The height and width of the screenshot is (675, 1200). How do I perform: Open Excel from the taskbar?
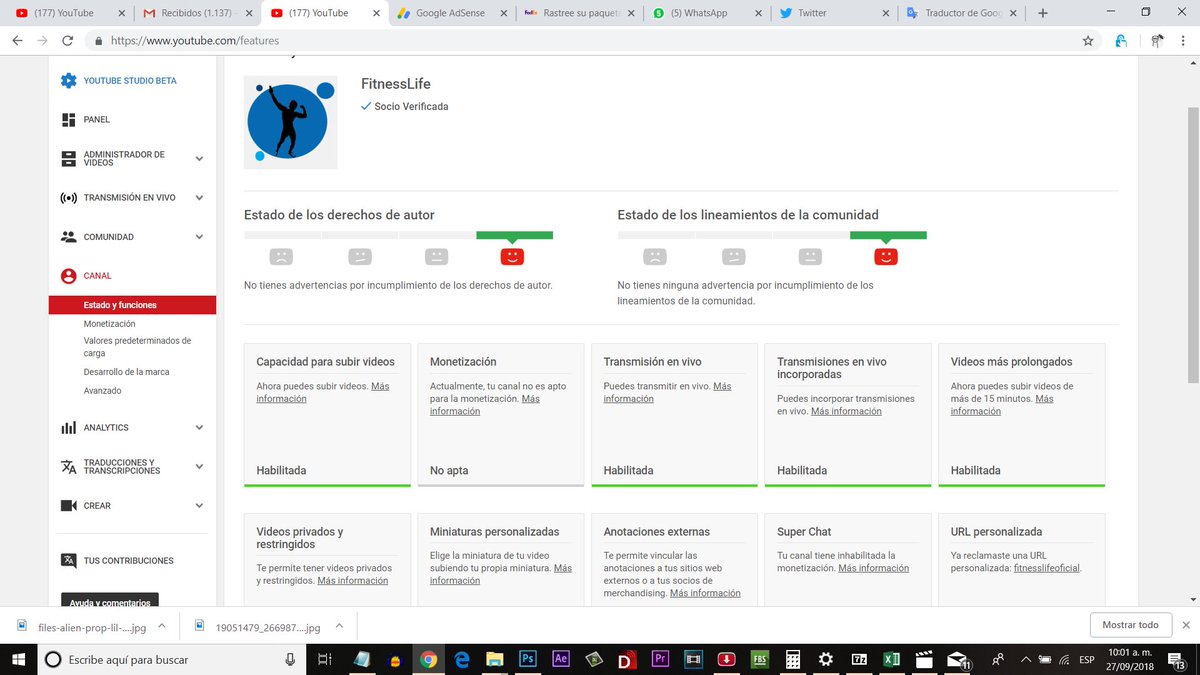(x=890, y=660)
